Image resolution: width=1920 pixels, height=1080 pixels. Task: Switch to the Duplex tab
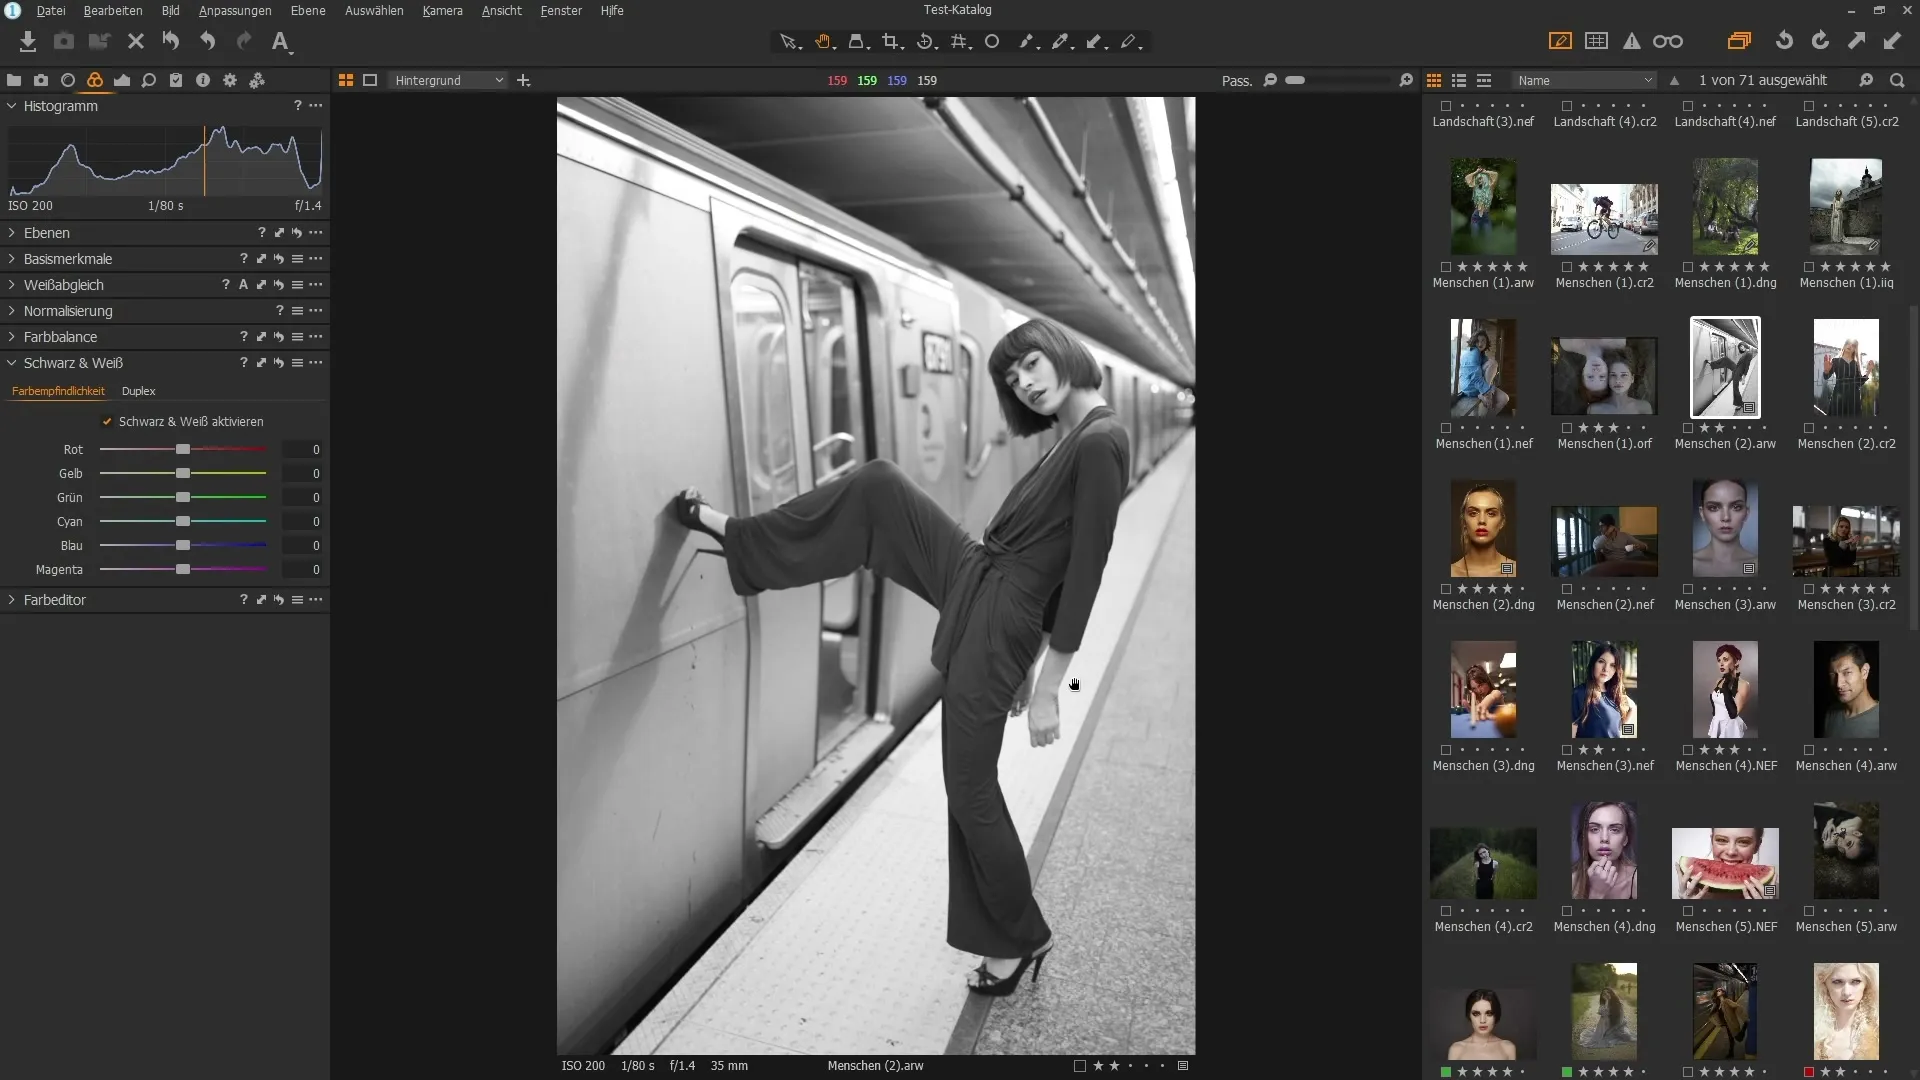coord(139,391)
